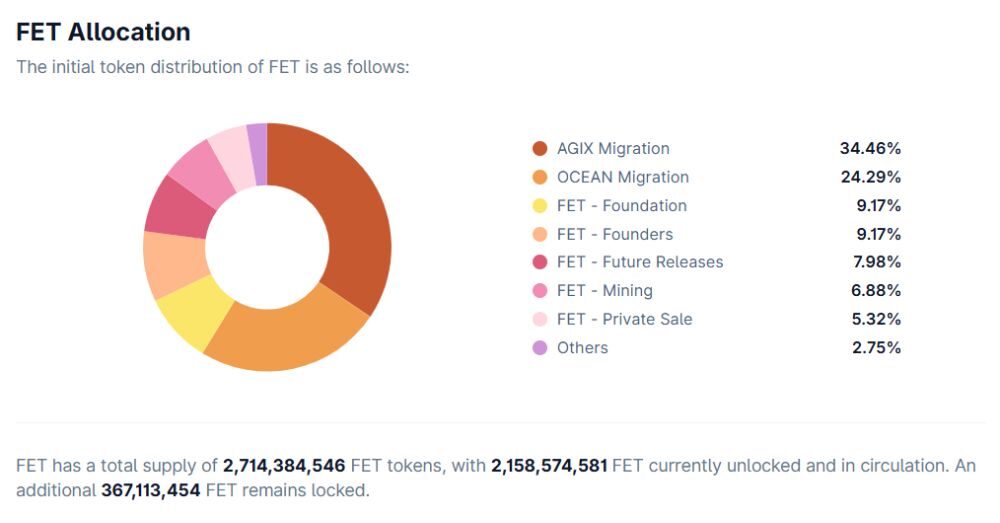Click the 34.46% percentage value
This screenshot has width=1000, height=523.
click(x=870, y=149)
